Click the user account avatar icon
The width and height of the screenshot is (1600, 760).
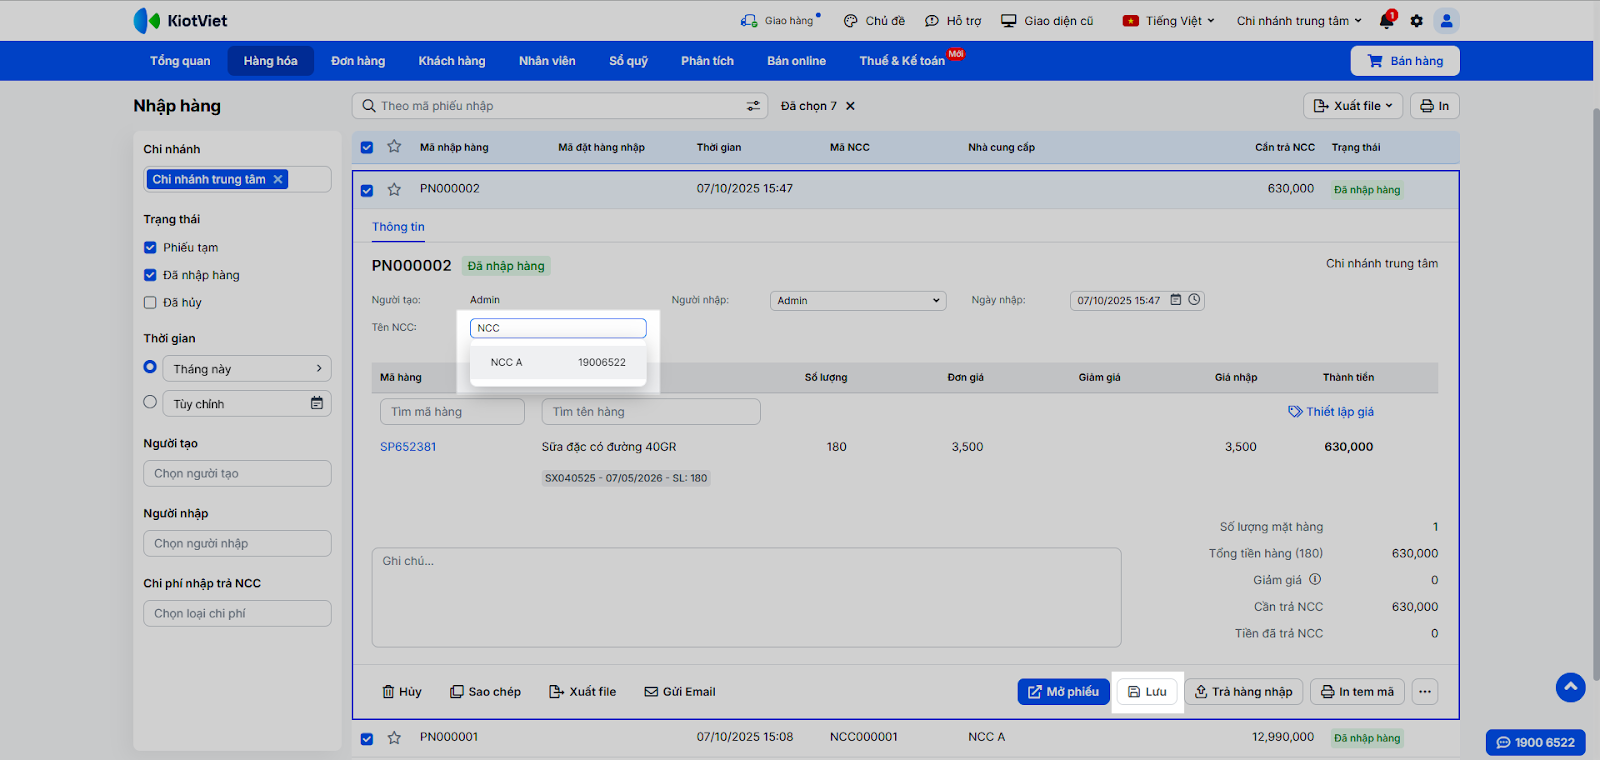[1446, 21]
